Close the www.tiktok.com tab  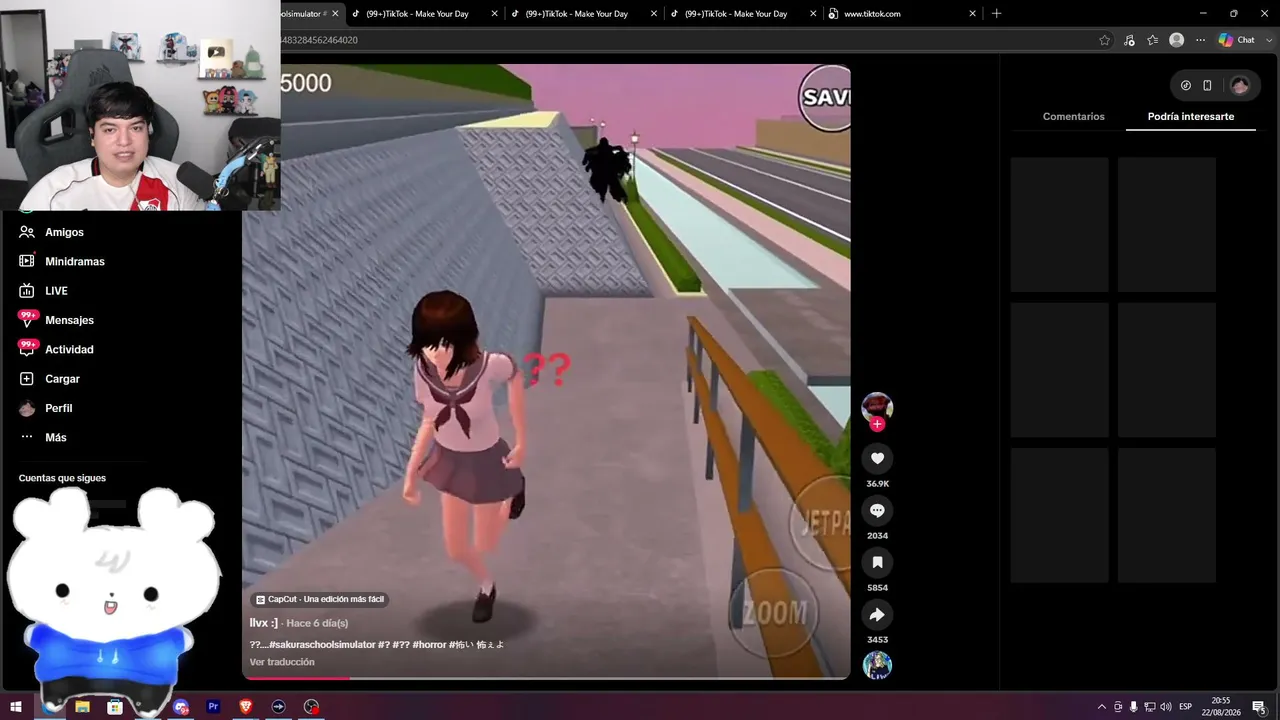(972, 14)
